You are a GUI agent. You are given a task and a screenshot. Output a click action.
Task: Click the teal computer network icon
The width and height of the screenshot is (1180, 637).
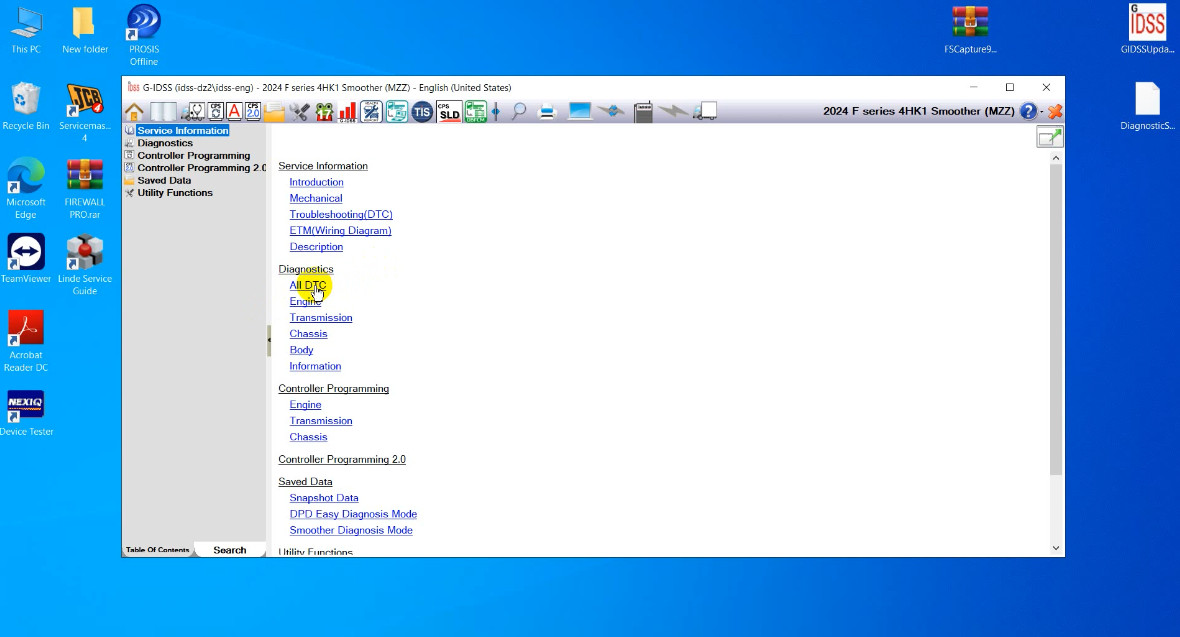397,111
